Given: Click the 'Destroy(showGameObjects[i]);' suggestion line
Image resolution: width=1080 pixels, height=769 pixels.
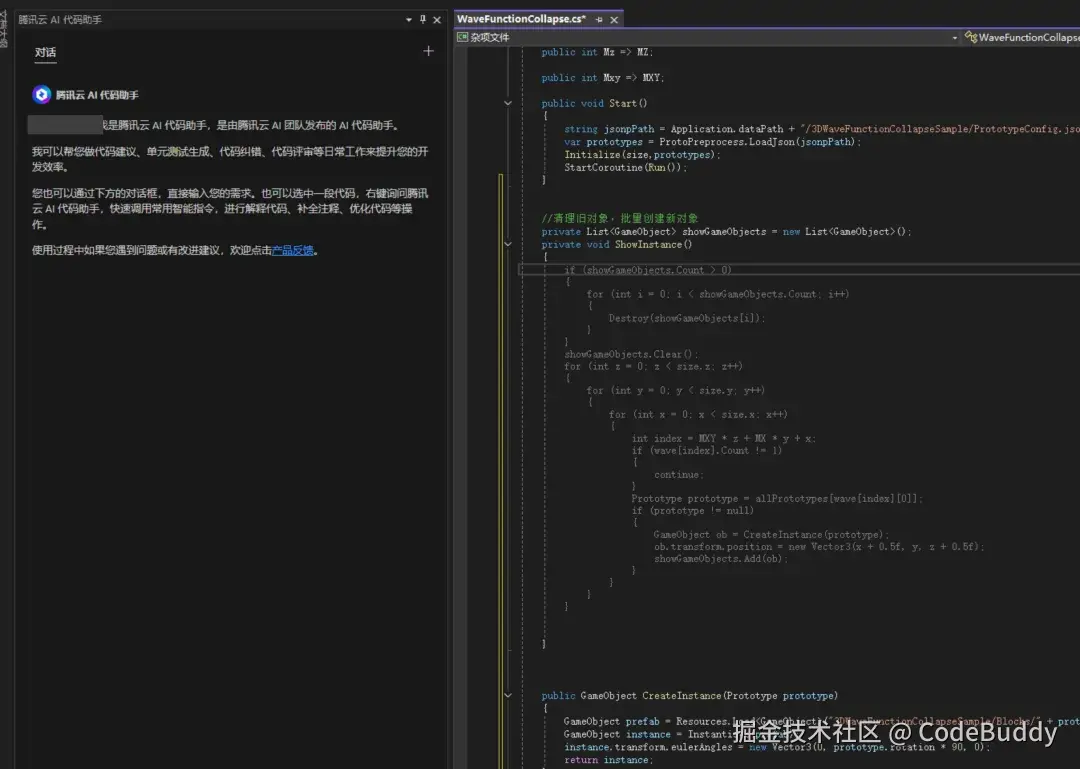Looking at the screenshot, I should tap(687, 318).
